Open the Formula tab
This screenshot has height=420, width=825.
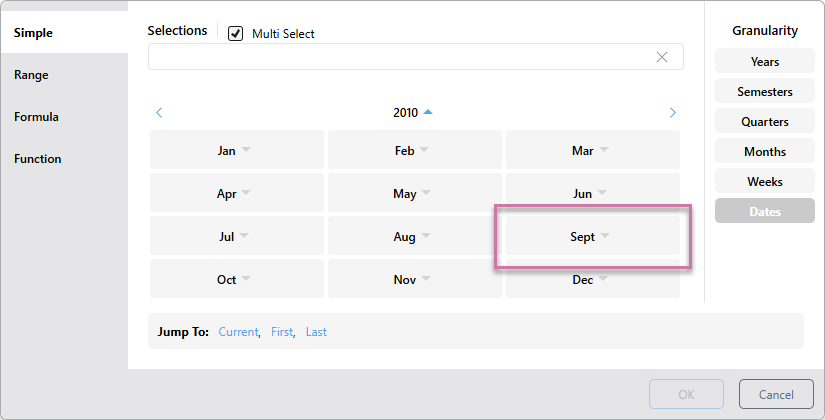36,117
